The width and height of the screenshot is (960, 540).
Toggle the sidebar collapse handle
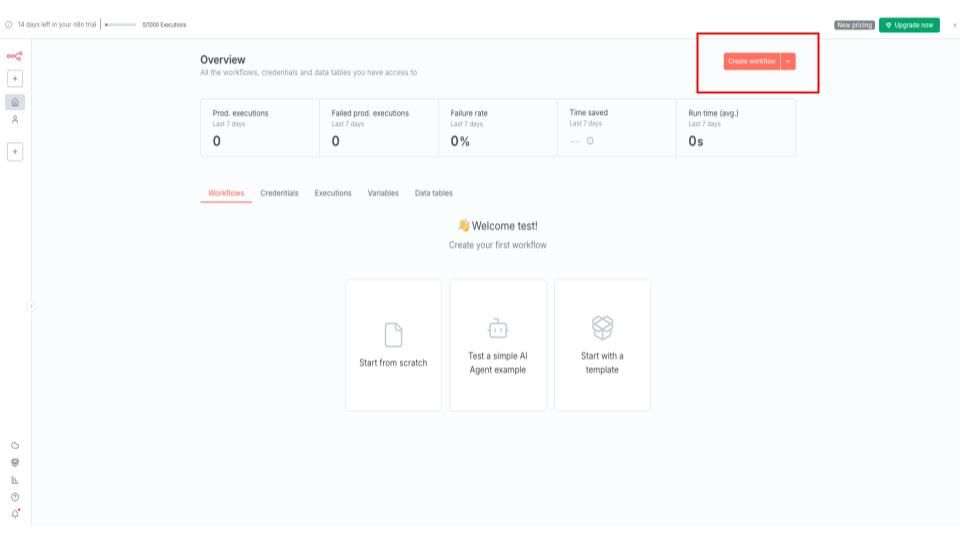31,306
